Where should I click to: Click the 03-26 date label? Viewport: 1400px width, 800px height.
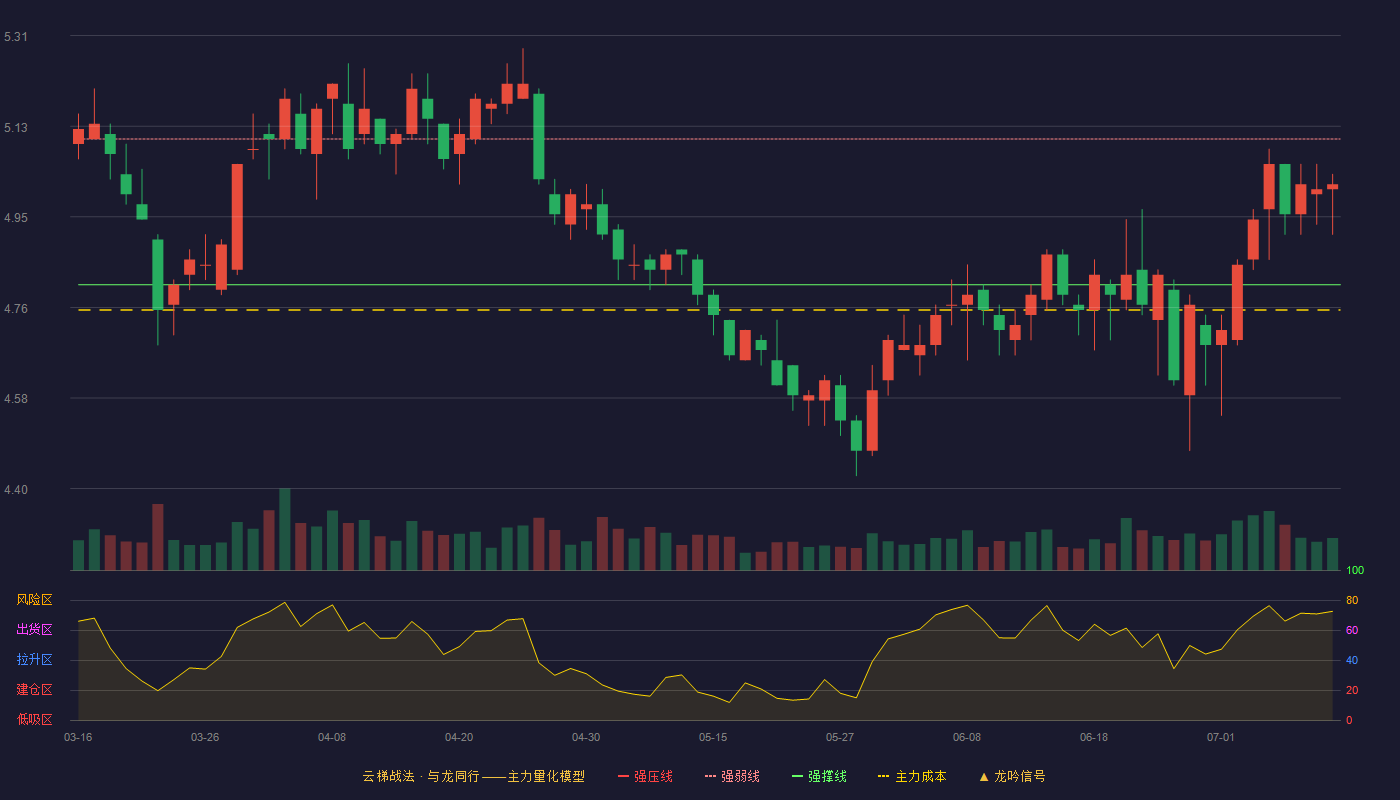tap(205, 737)
